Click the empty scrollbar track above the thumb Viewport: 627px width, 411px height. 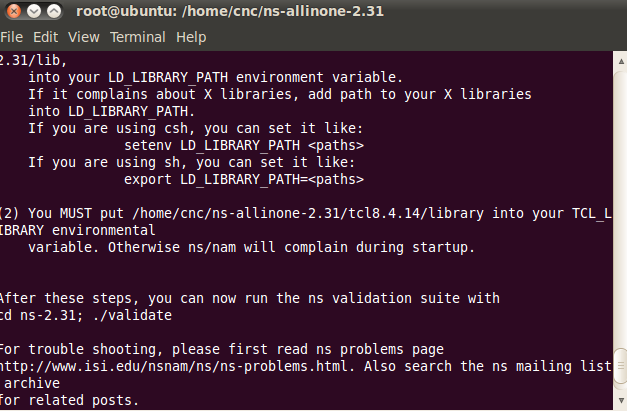pyautogui.click(x=621, y=210)
